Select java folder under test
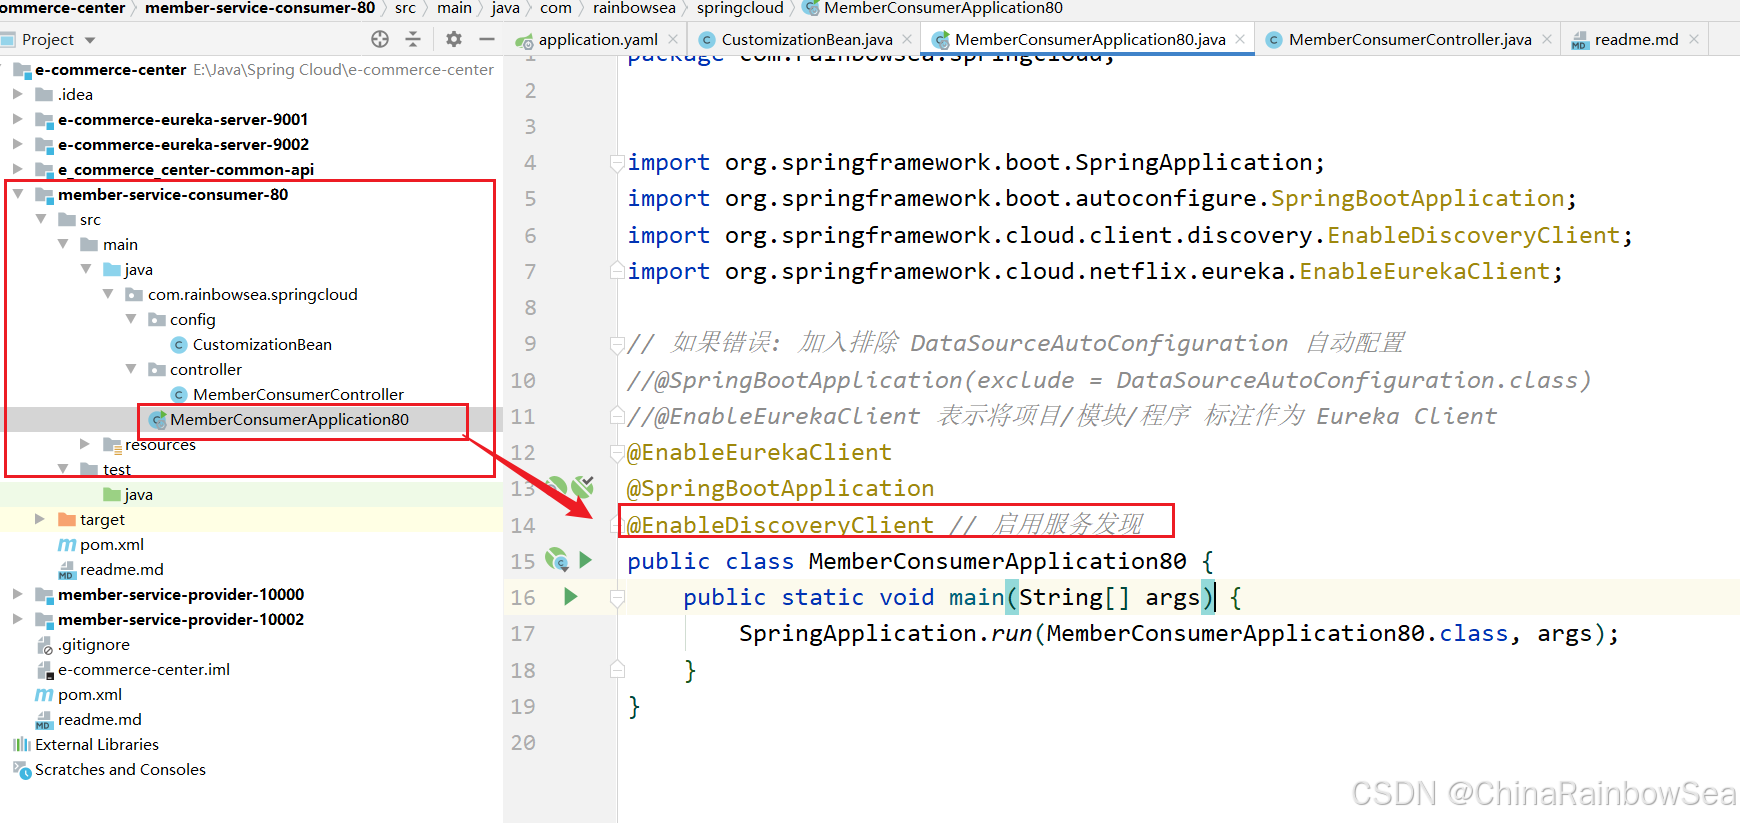The image size is (1740, 823). [x=138, y=494]
